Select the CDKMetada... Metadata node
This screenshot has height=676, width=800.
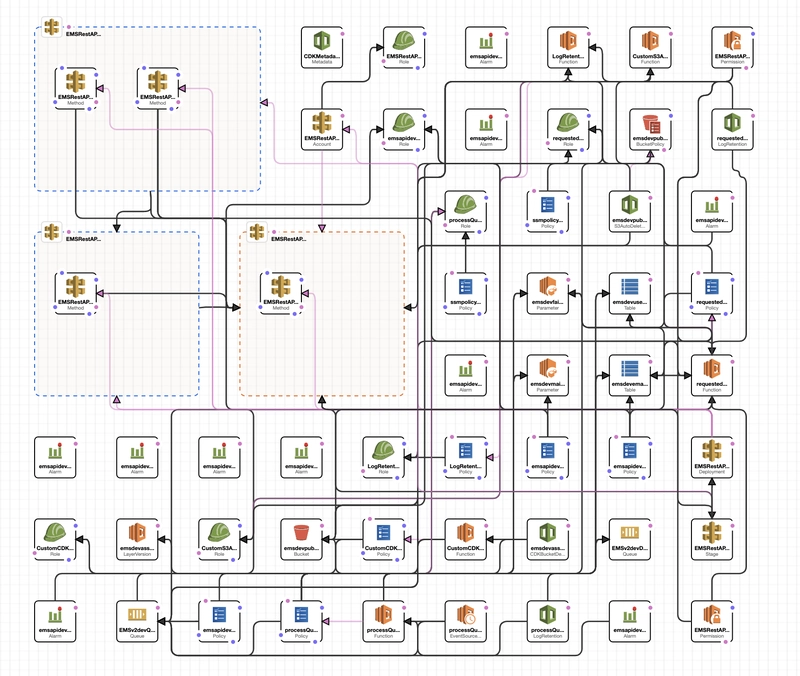pos(321,47)
